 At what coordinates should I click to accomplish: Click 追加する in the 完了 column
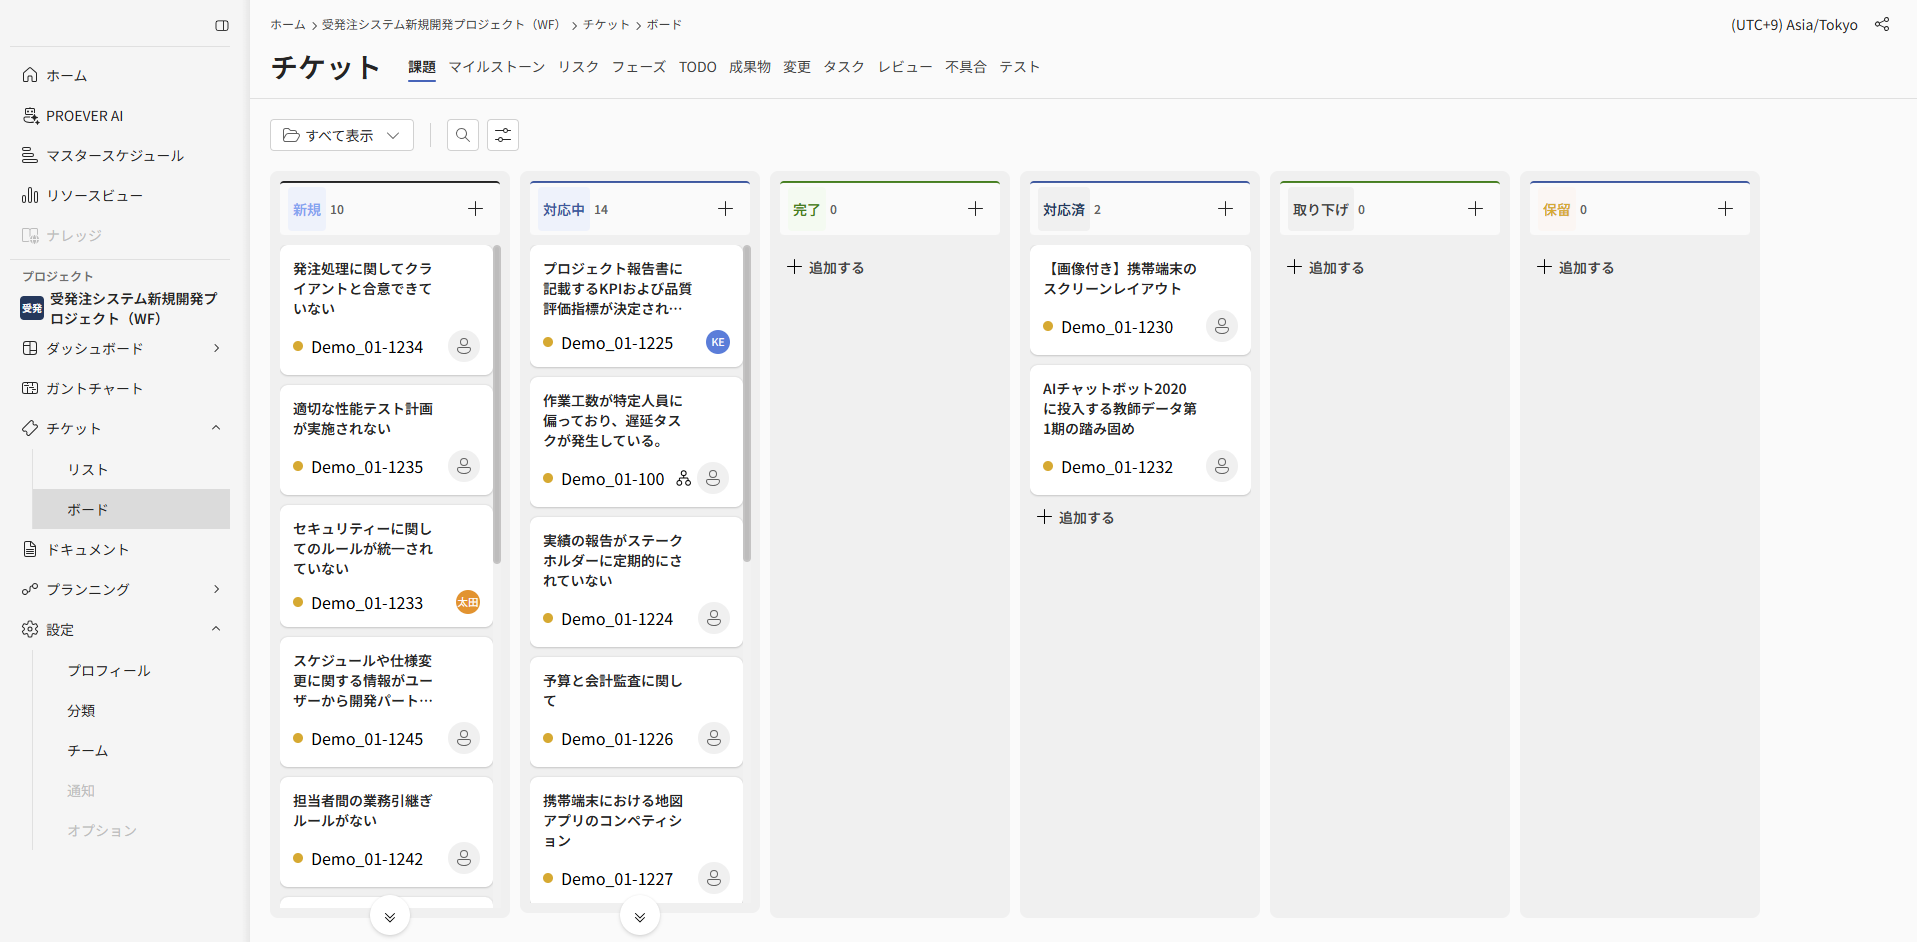tap(826, 268)
